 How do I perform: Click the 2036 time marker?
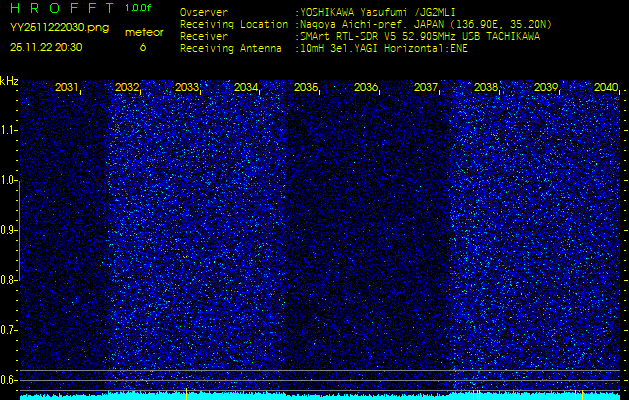(366, 87)
